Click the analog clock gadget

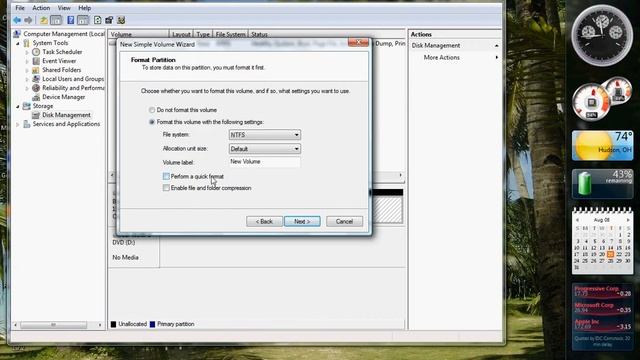[602, 35]
